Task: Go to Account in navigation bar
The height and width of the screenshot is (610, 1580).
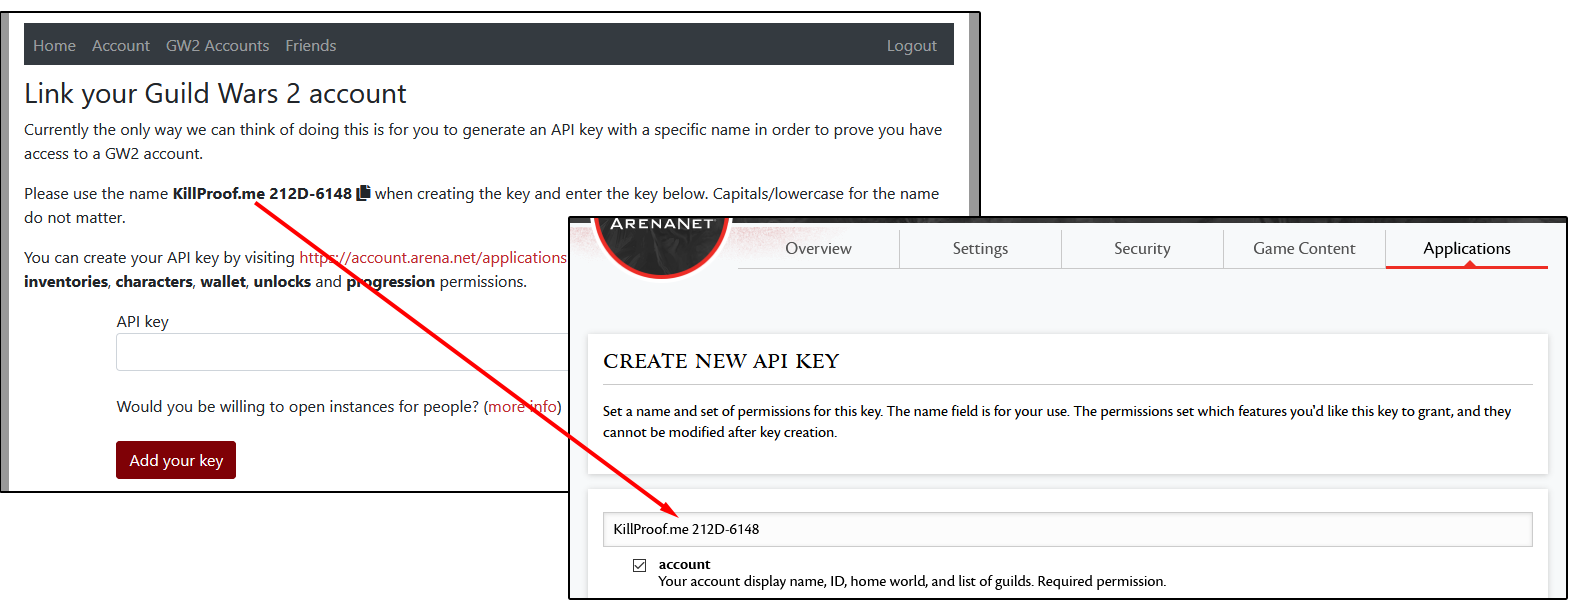Action: (x=121, y=46)
